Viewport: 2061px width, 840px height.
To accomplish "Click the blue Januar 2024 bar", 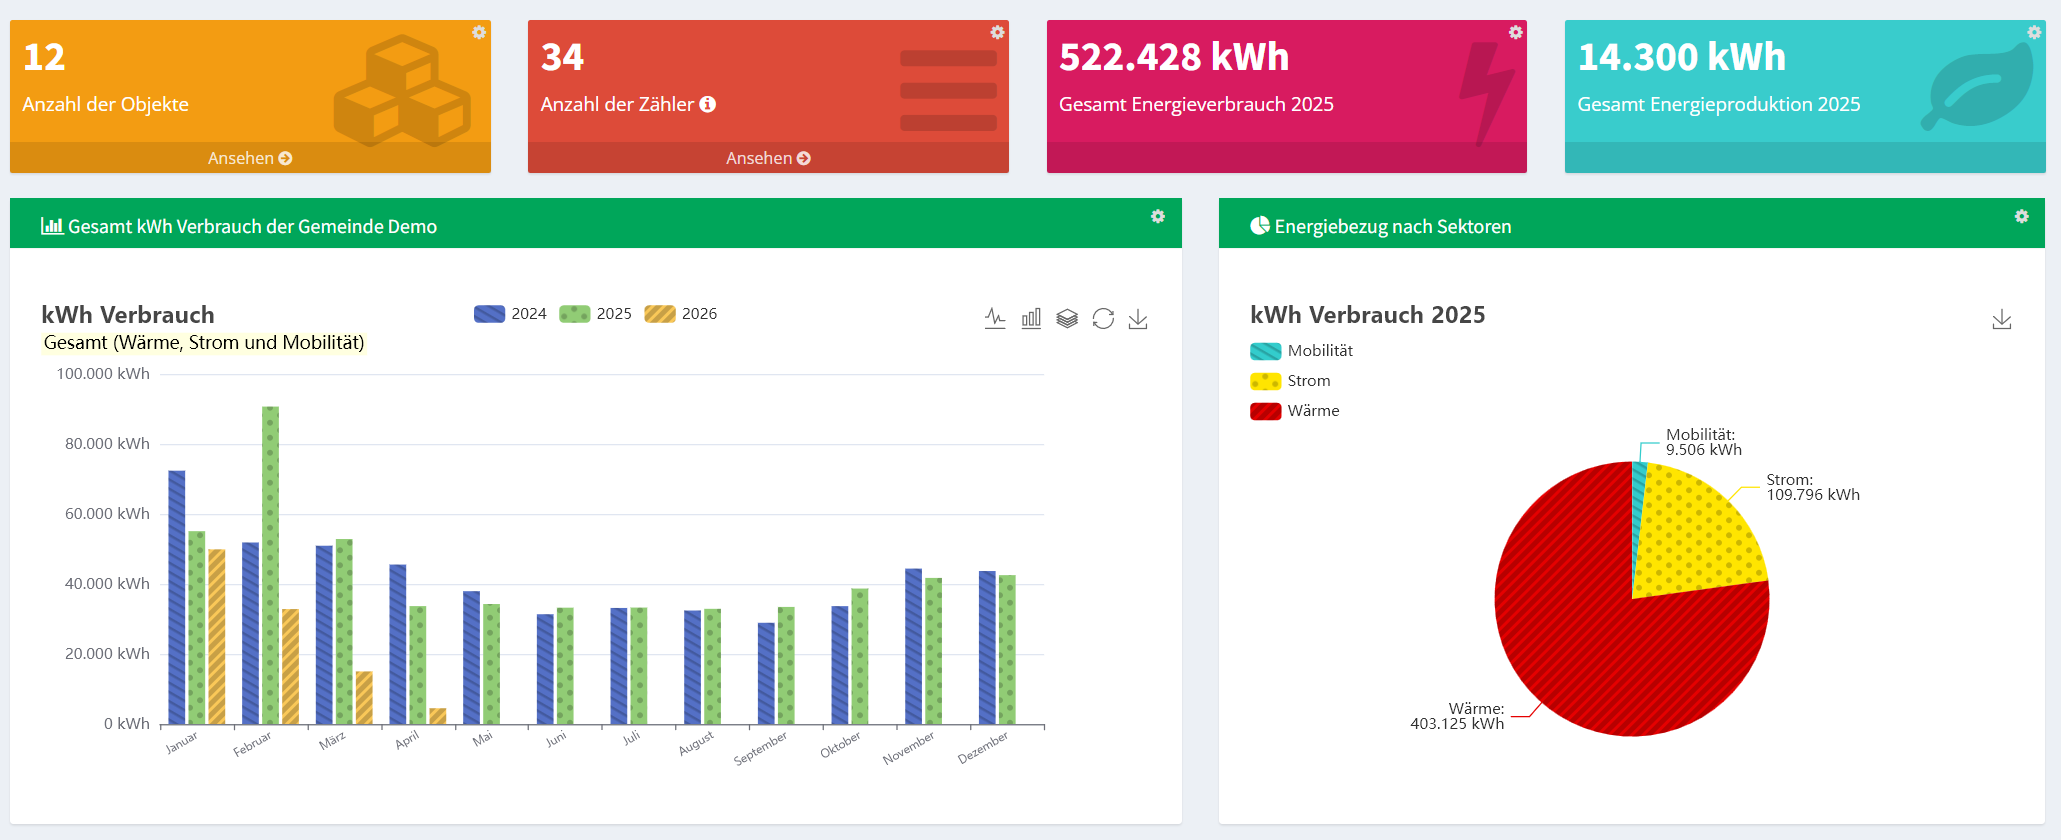I will pos(177,597).
